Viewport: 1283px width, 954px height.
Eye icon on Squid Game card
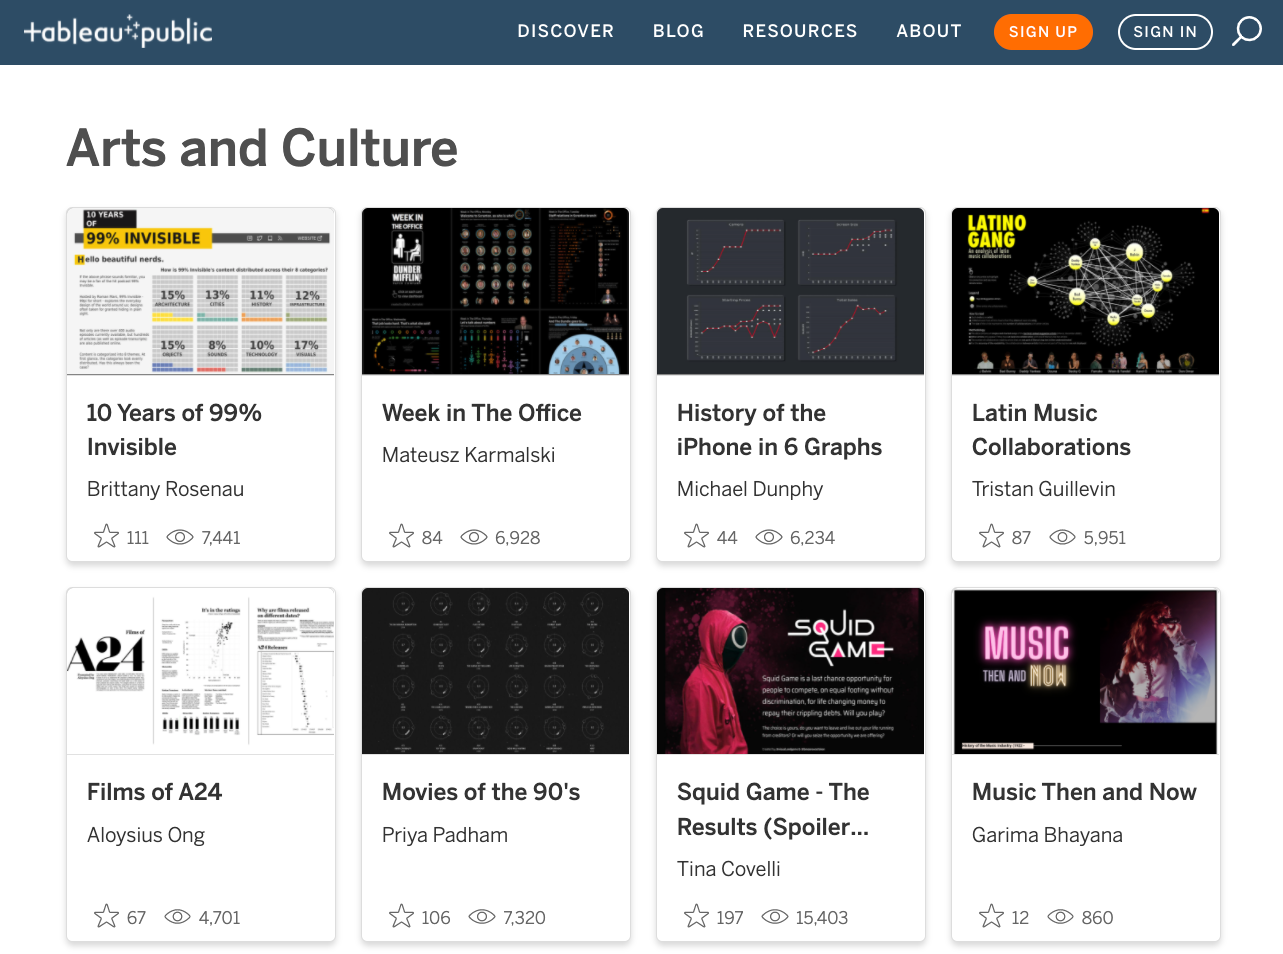774,917
